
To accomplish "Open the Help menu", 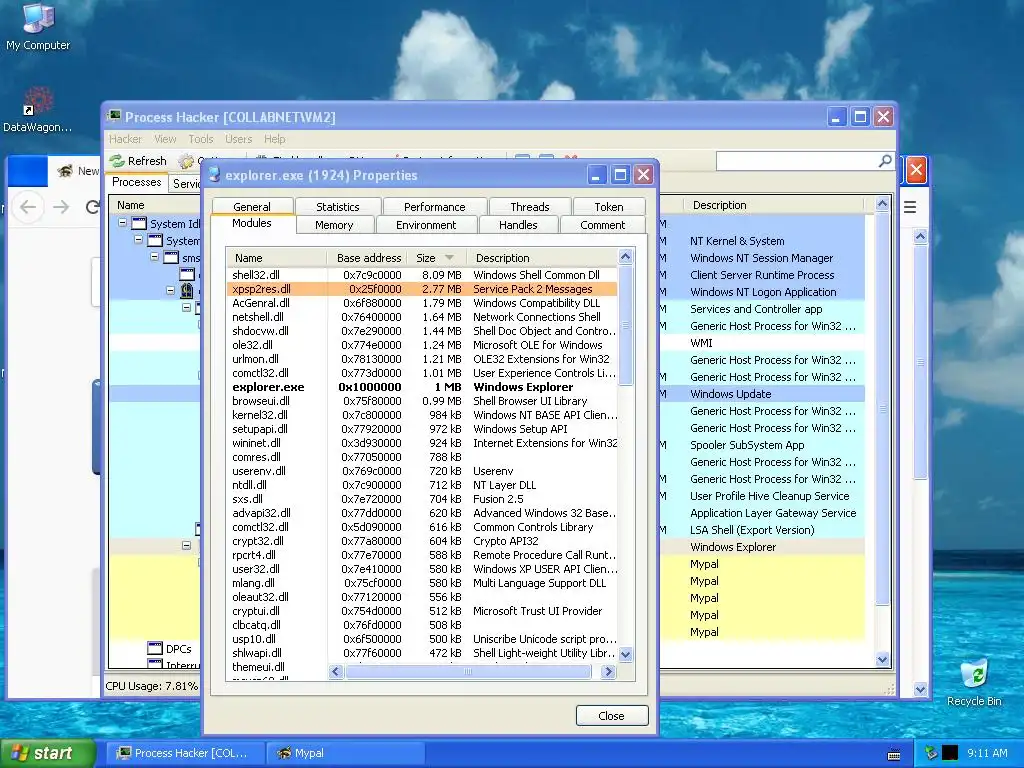I will tap(274, 139).
